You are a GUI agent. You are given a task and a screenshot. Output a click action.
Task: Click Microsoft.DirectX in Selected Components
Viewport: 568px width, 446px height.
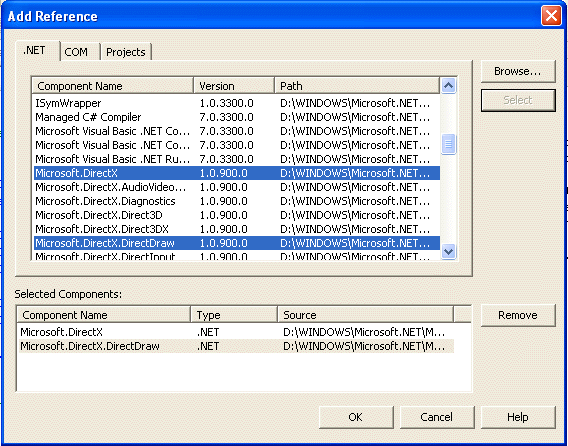click(x=236, y=332)
